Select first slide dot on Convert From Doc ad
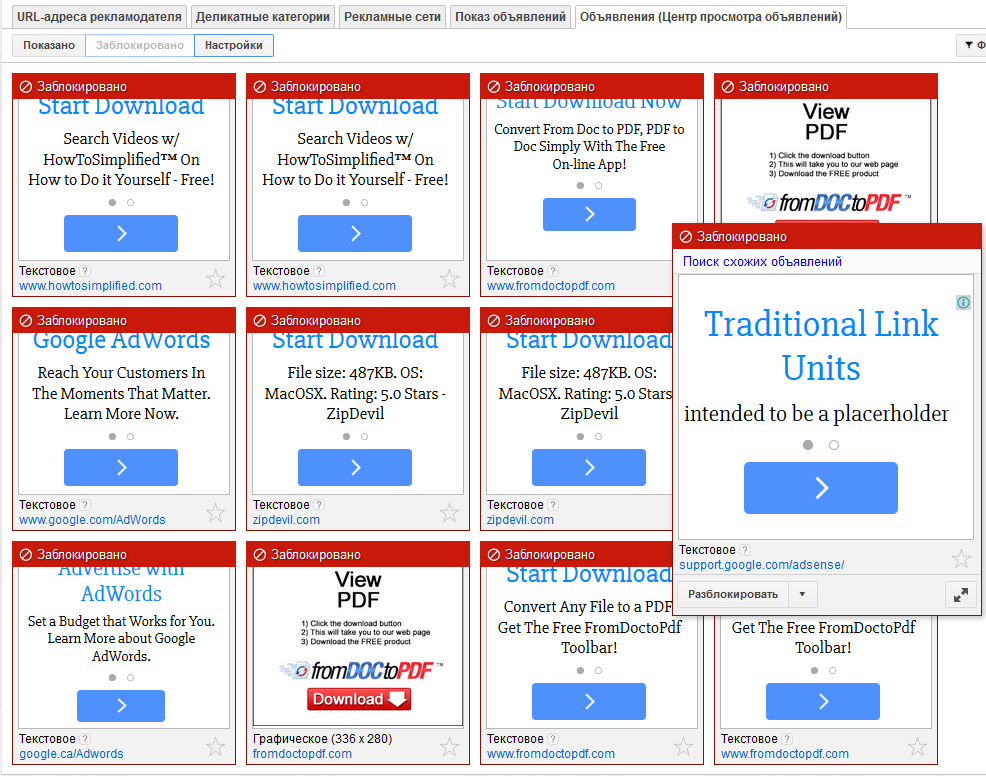The image size is (986, 776). (x=580, y=186)
